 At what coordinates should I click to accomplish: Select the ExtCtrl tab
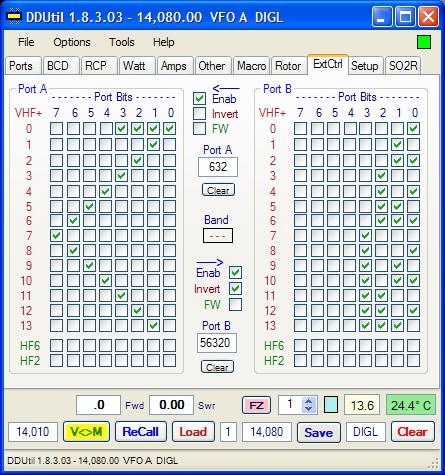click(328, 64)
